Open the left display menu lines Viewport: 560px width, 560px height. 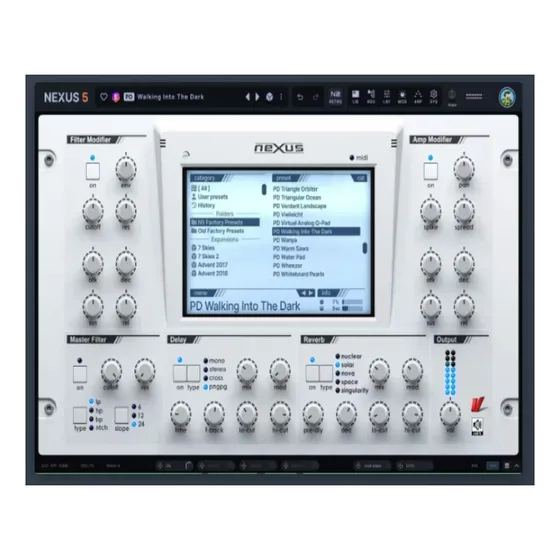[x=163, y=143]
